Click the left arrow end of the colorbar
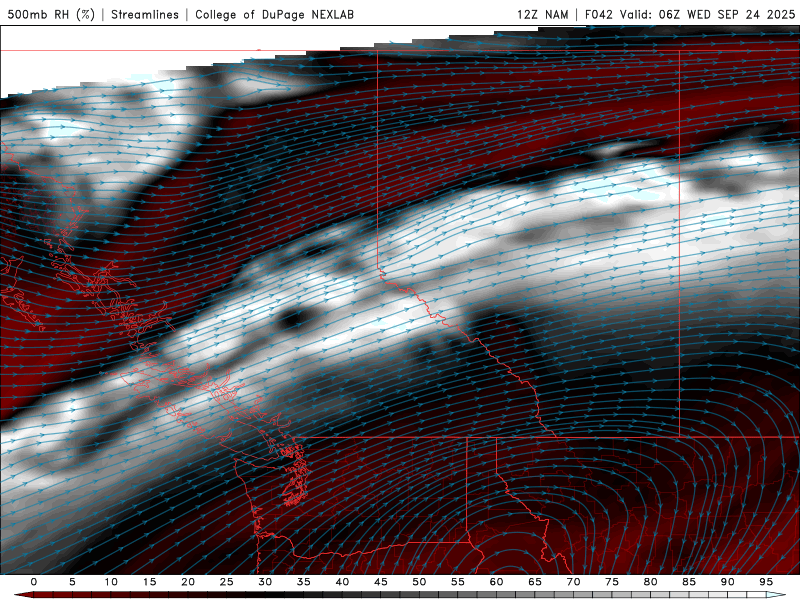 coord(23,595)
